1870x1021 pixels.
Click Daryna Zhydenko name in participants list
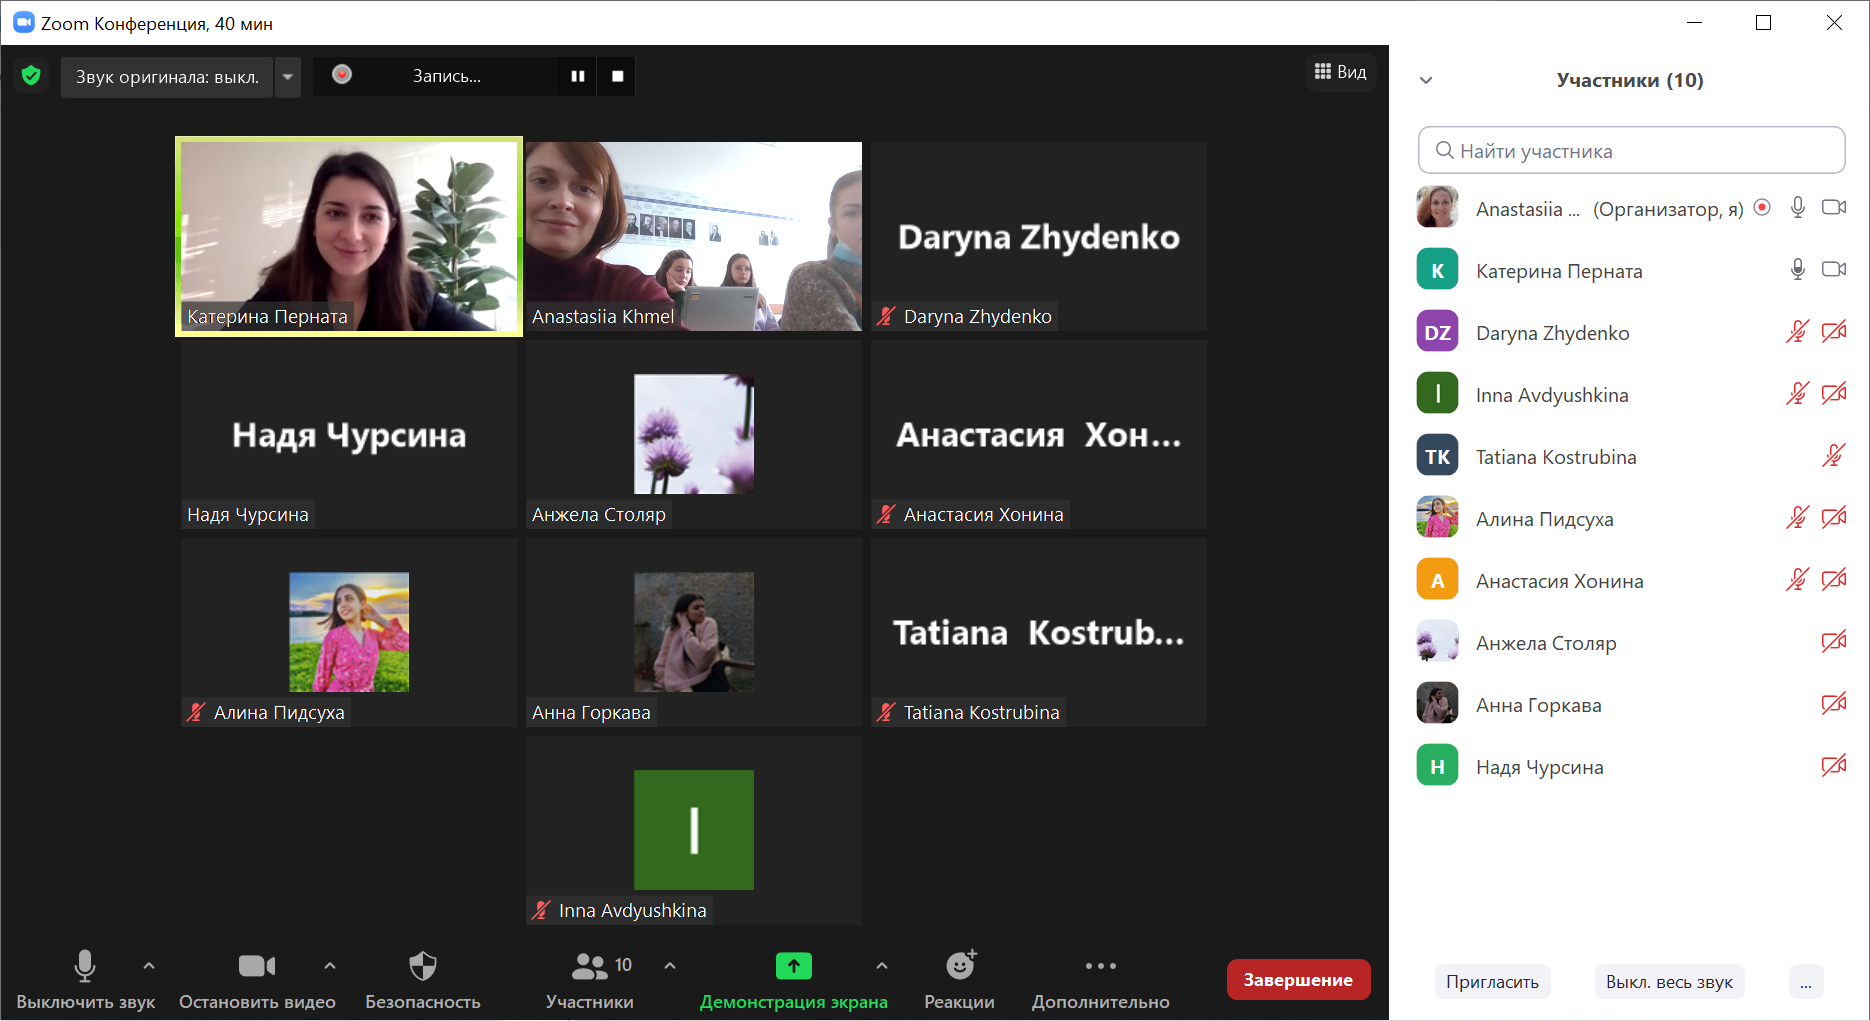[x=1552, y=333]
